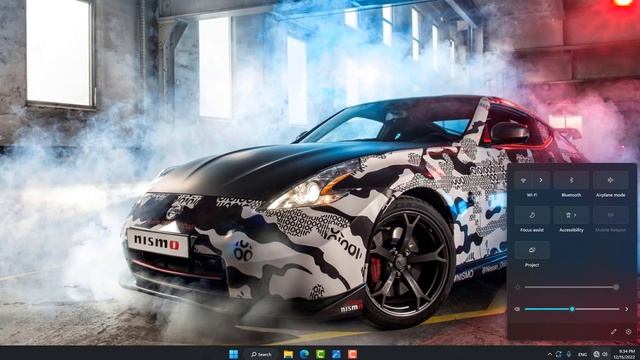
Task: Mute sound via speaker icon beside volume slider
Action: (517, 309)
